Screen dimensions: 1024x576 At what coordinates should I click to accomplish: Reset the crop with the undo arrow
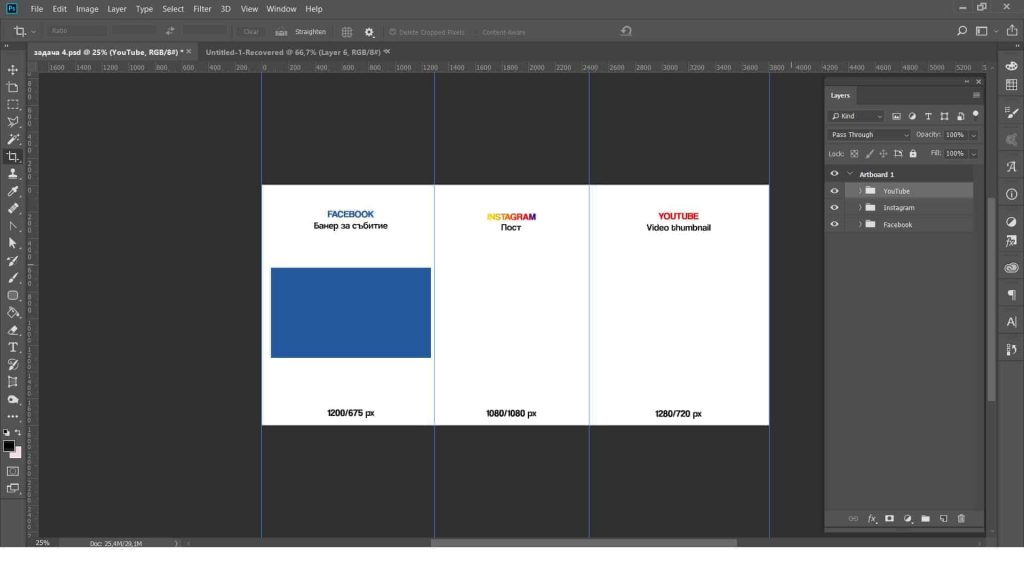pyautogui.click(x=626, y=31)
